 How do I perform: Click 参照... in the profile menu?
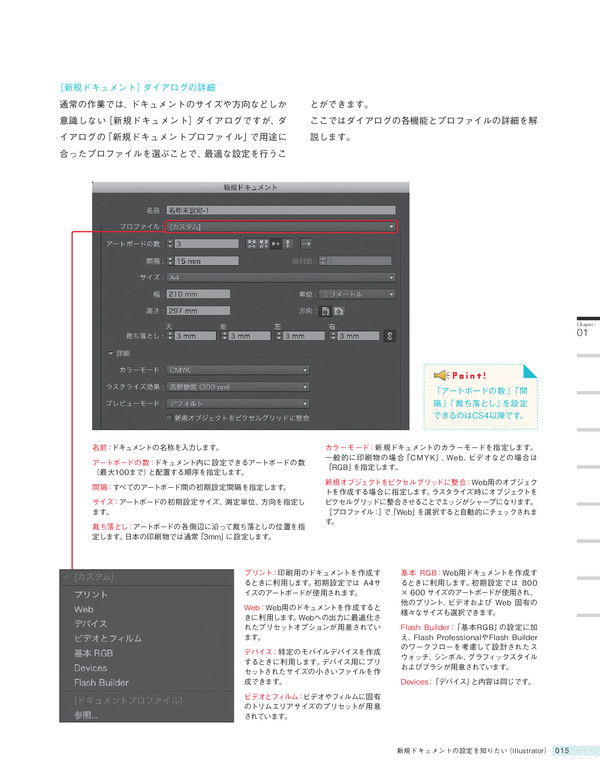click(x=88, y=715)
